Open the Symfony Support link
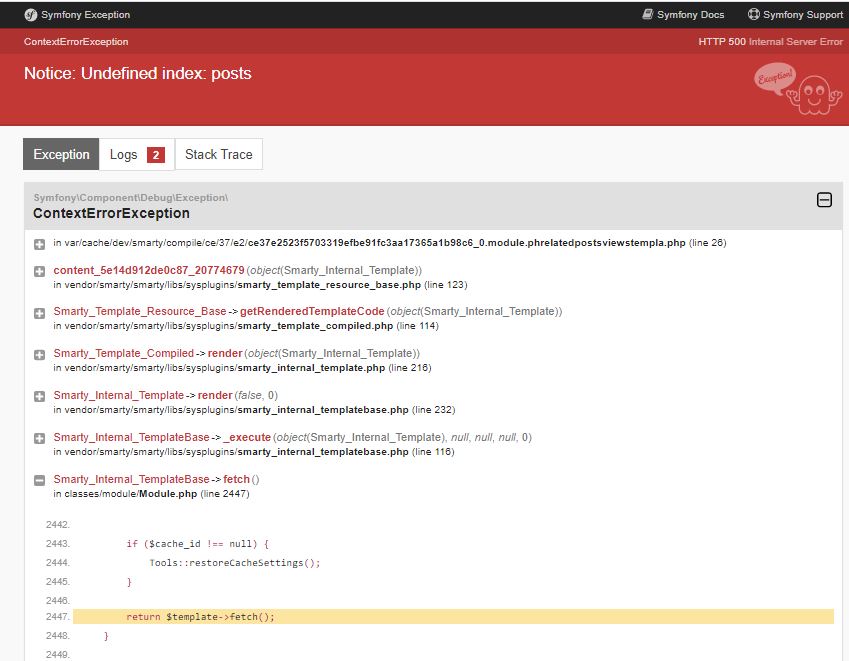 click(795, 15)
